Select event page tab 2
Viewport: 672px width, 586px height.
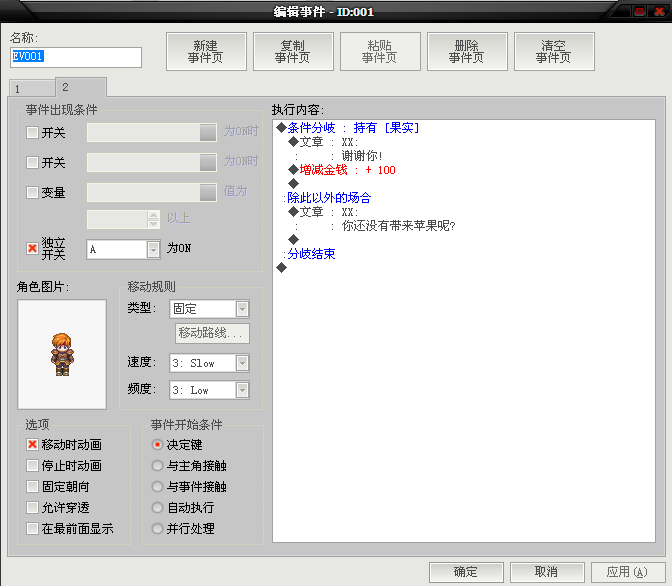click(x=81, y=87)
